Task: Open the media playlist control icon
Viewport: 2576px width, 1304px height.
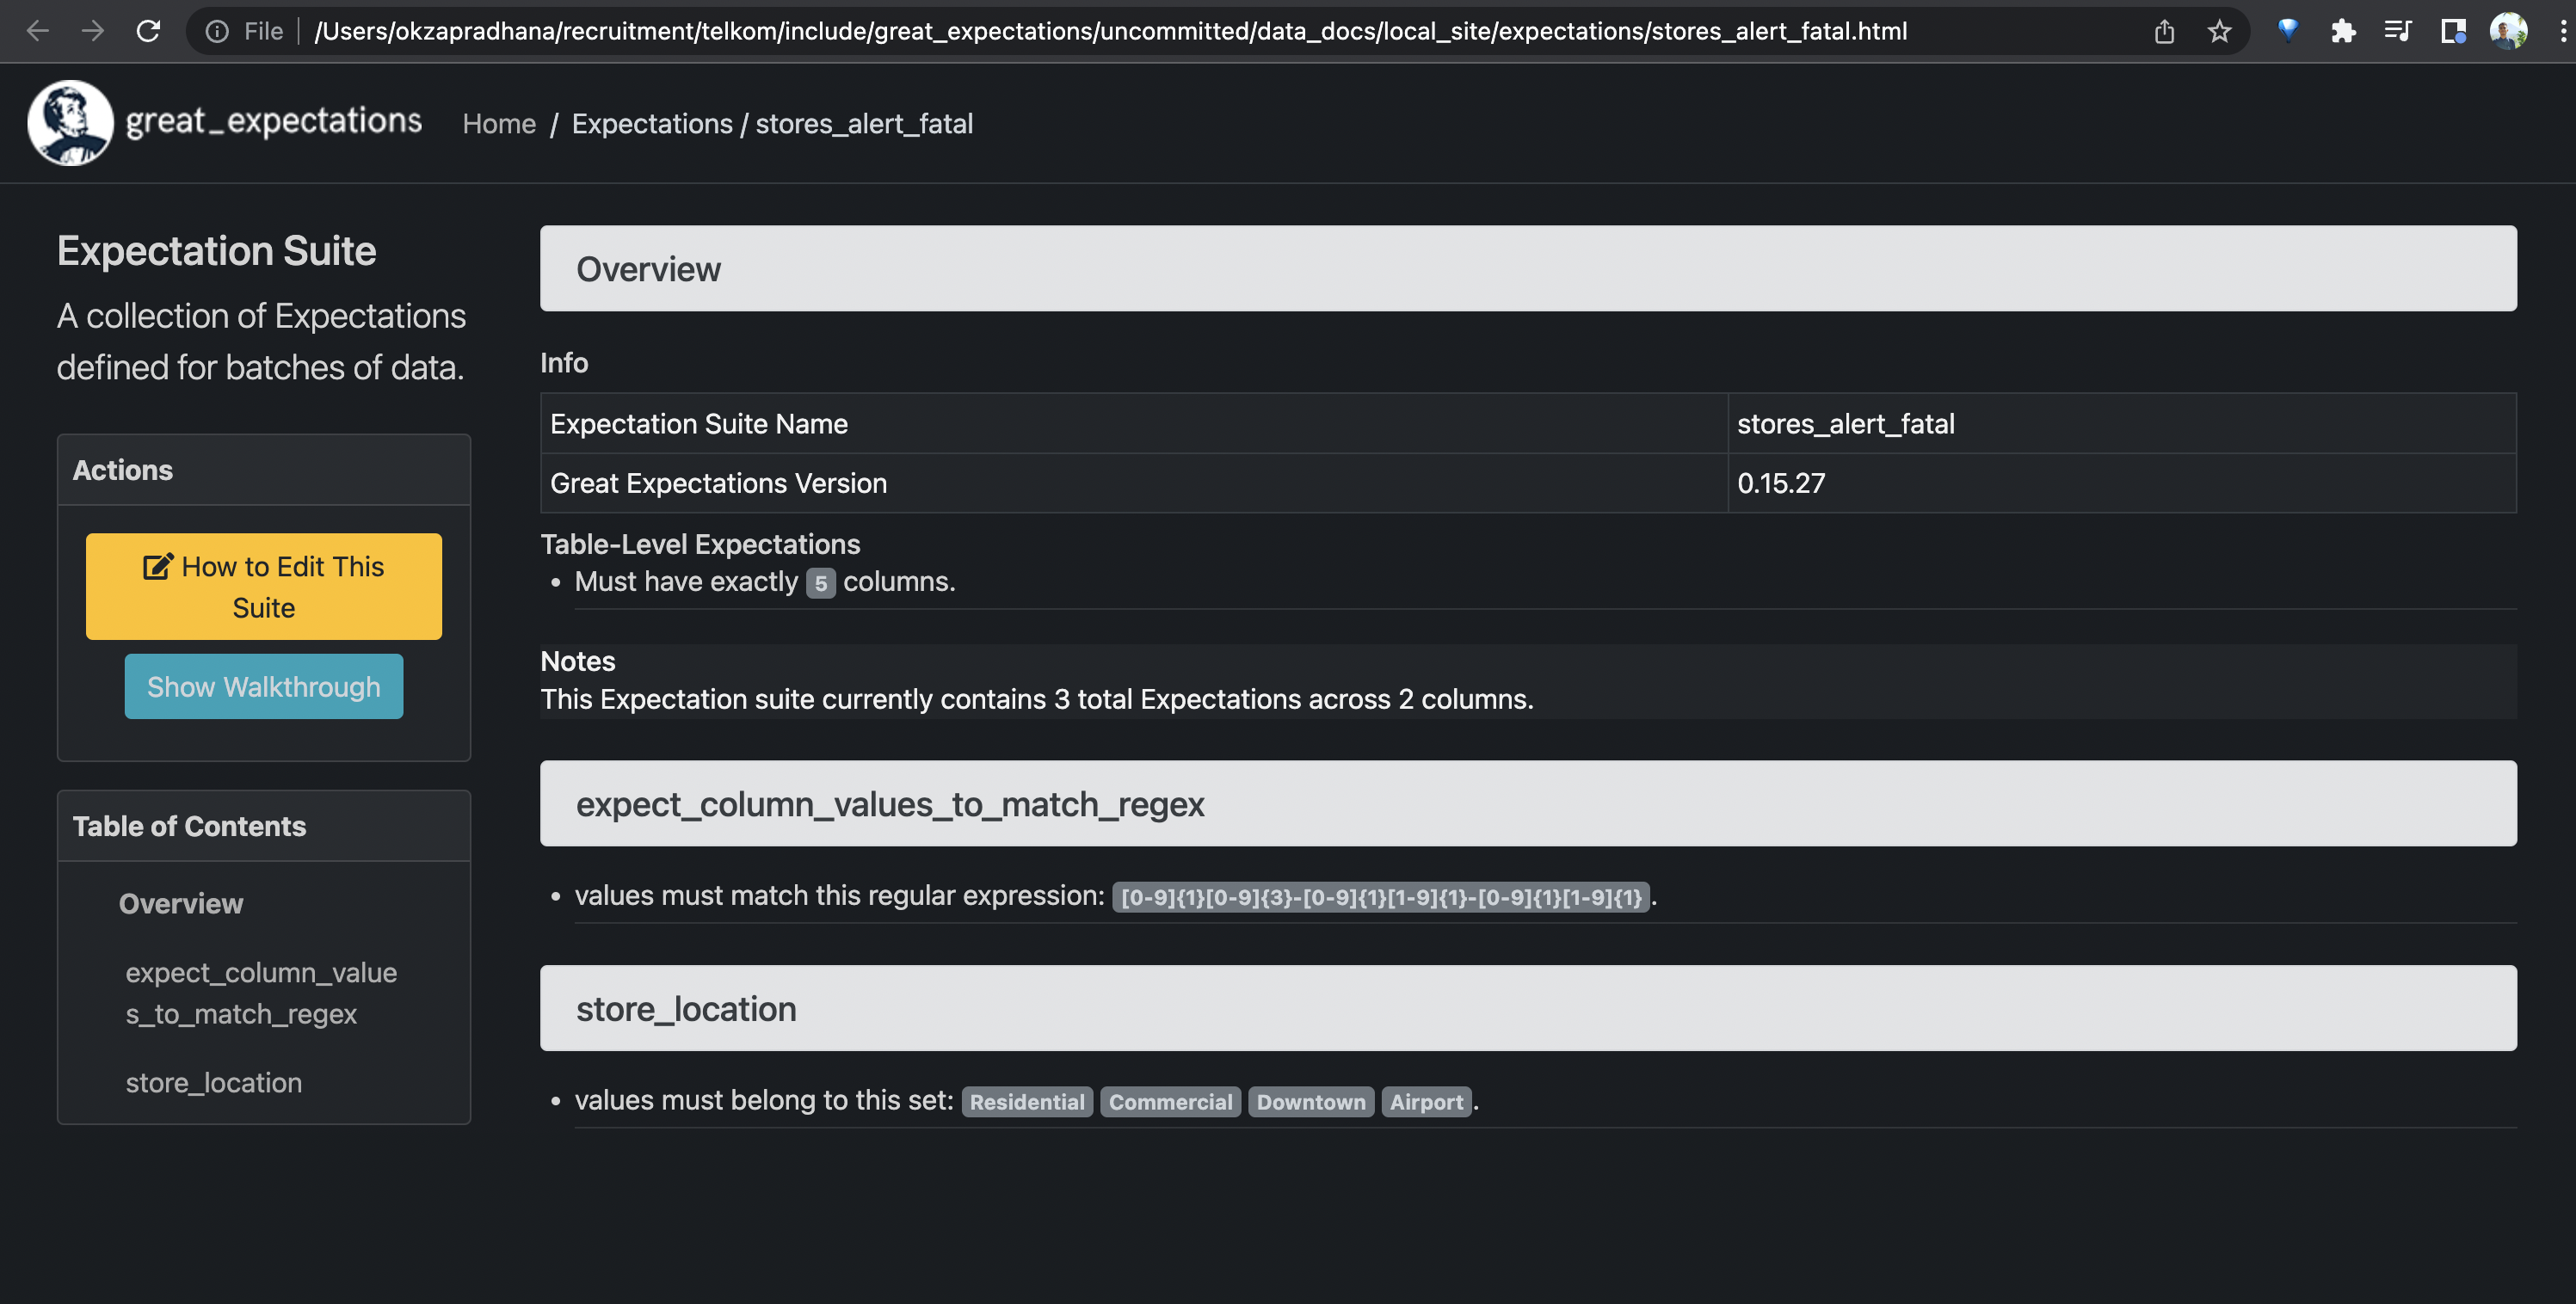Action: pos(2398,31)
